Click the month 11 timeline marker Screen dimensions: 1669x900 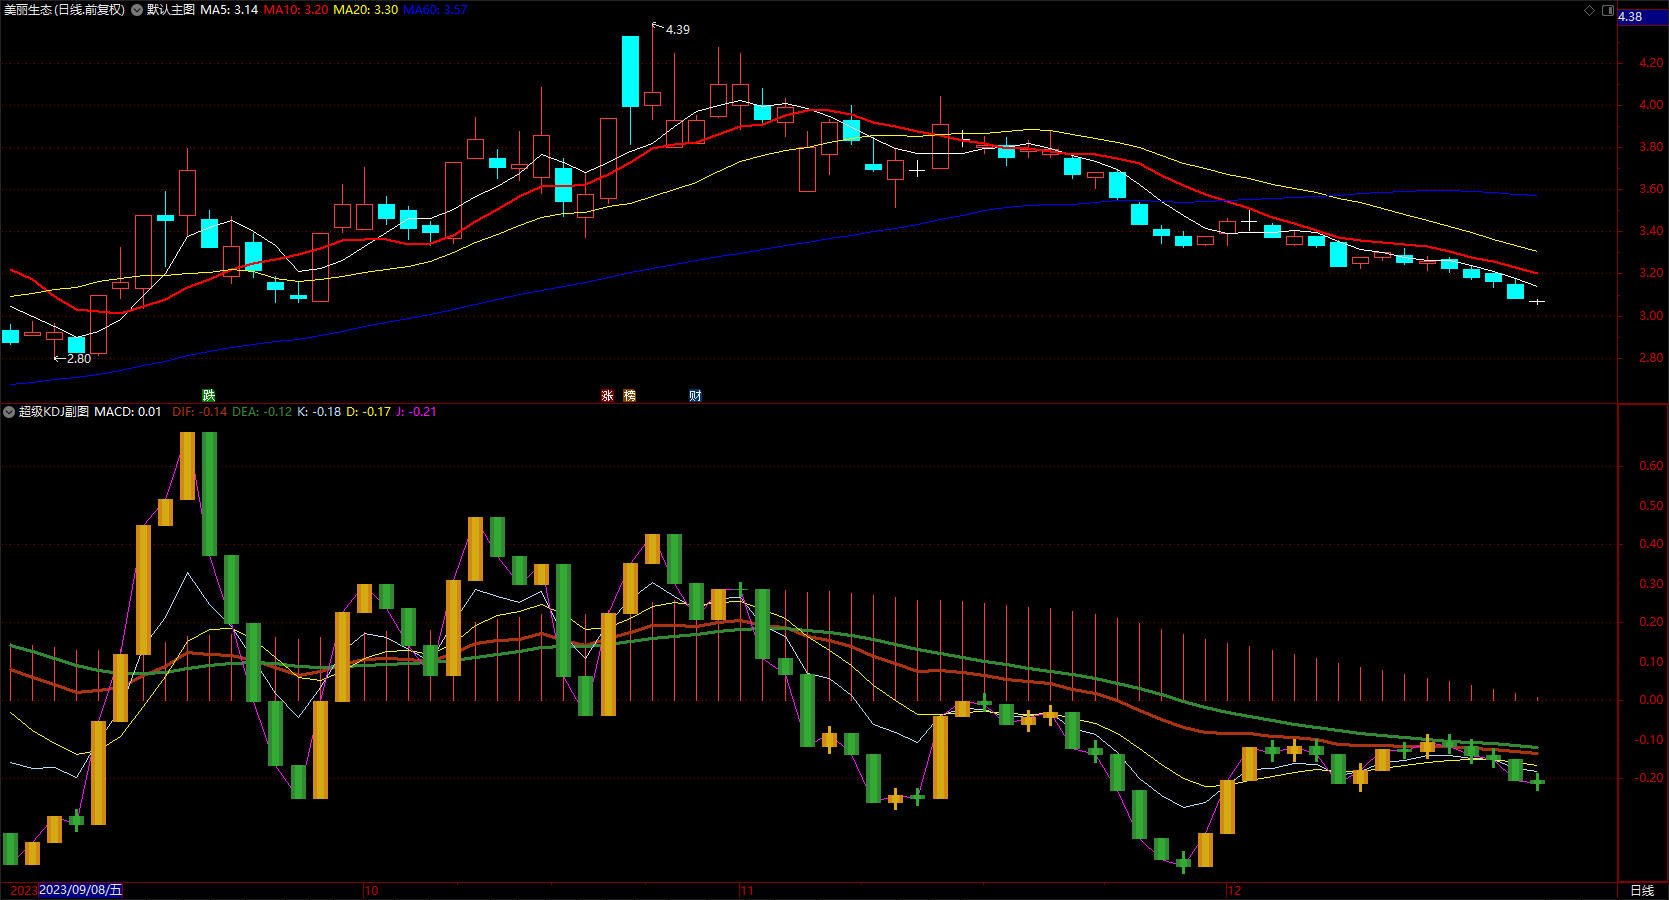click(x=747, y=890)
